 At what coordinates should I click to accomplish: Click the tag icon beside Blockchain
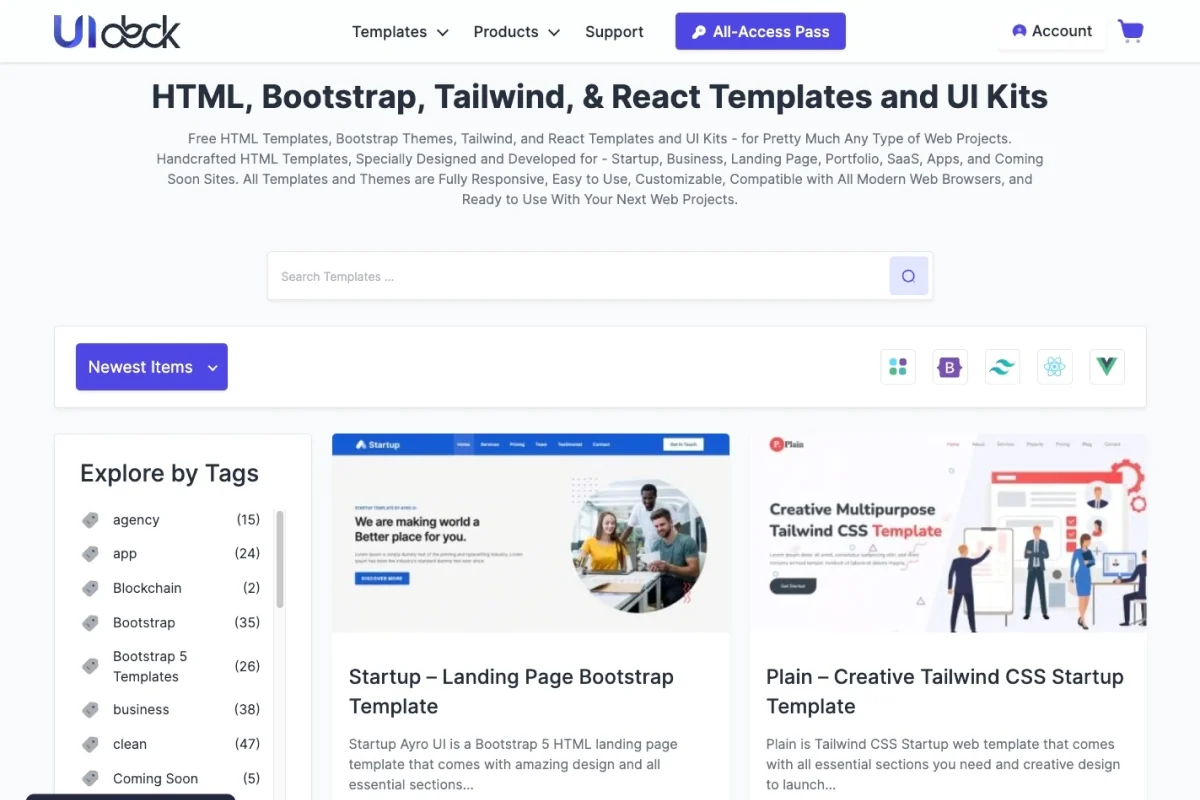coord(90,588)
